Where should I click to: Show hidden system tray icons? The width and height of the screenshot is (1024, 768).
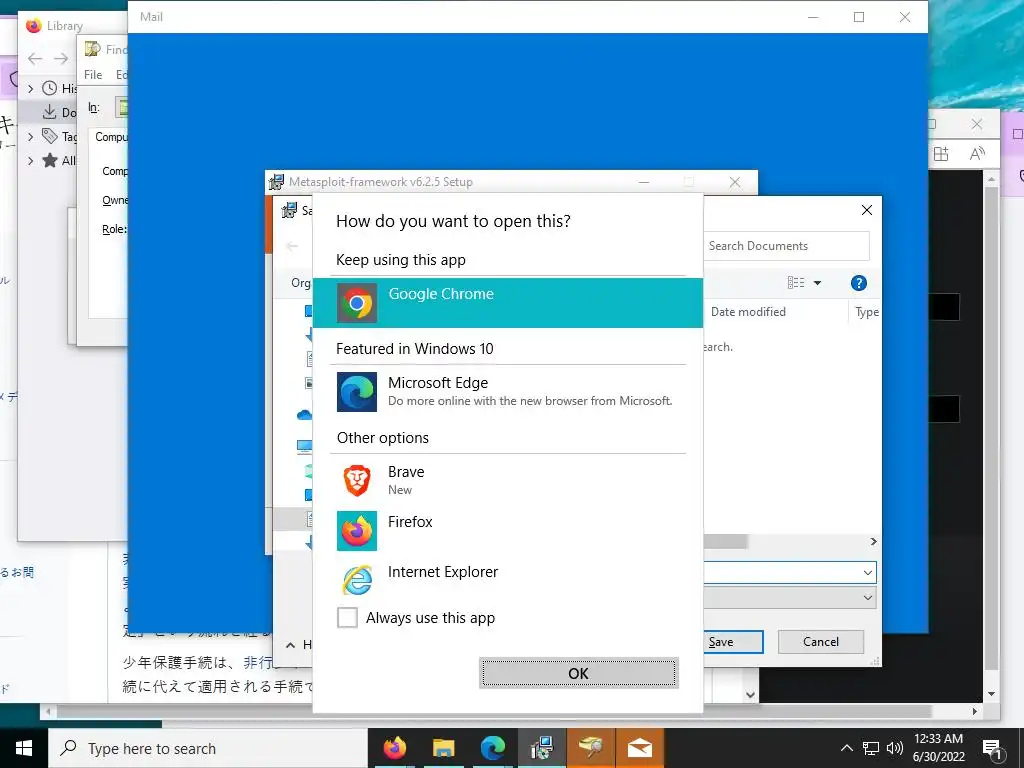846,748
